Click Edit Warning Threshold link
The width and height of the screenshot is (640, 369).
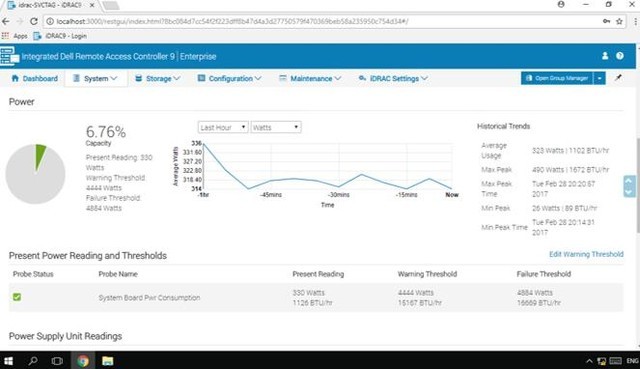[x=586, y=254]
